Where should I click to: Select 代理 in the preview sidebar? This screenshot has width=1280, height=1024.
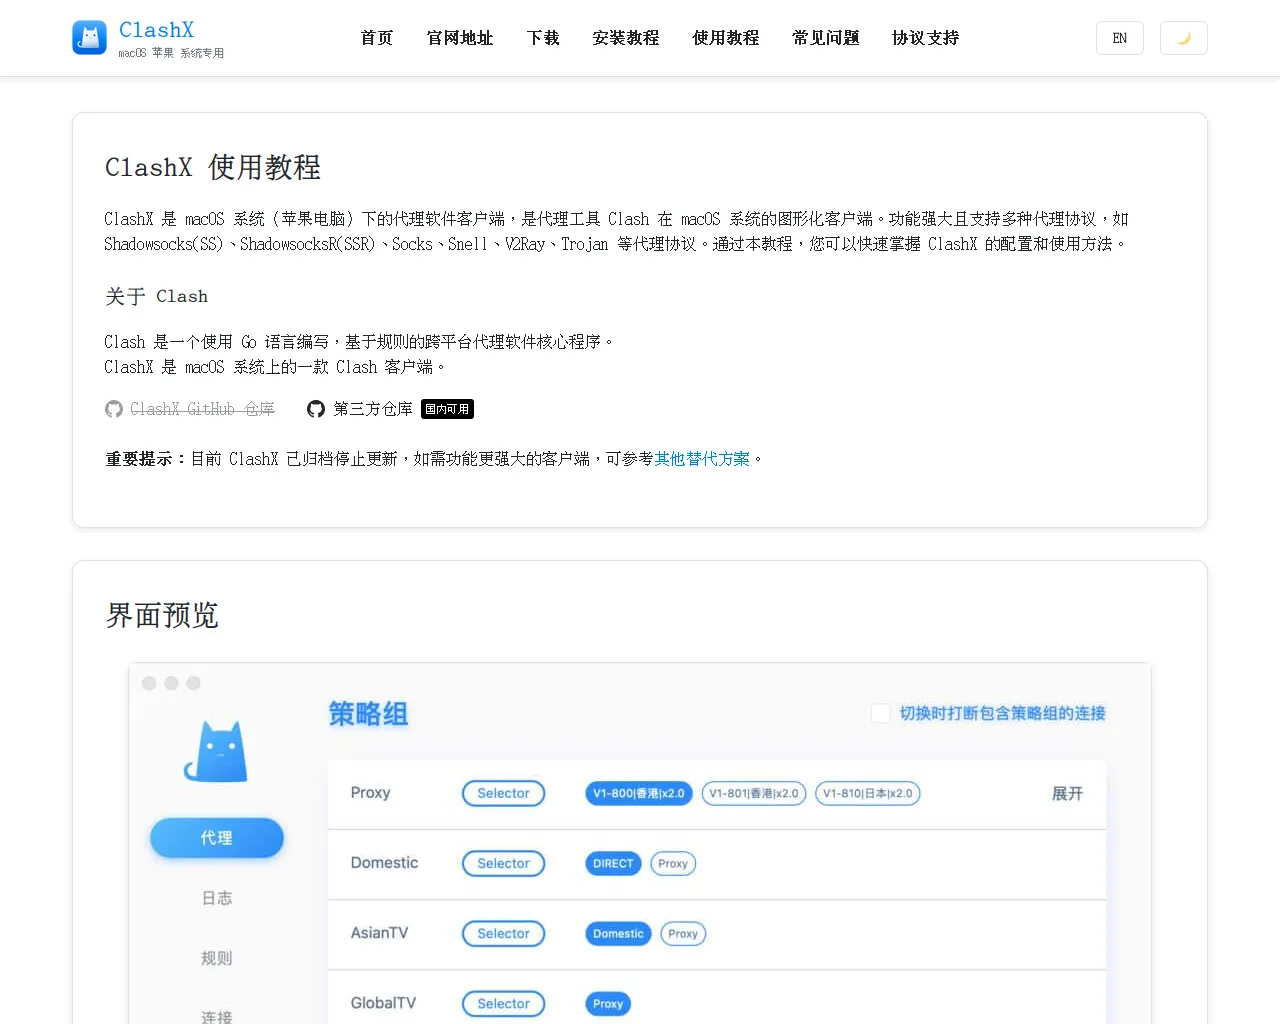217,838
